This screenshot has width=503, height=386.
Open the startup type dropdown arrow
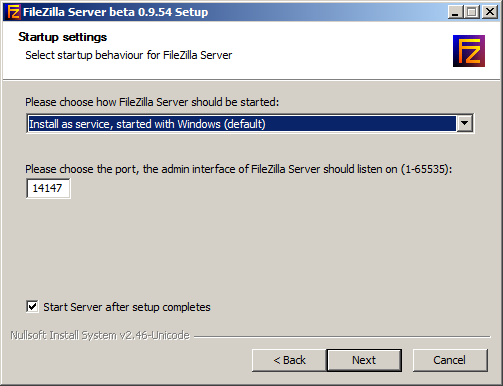464,123
